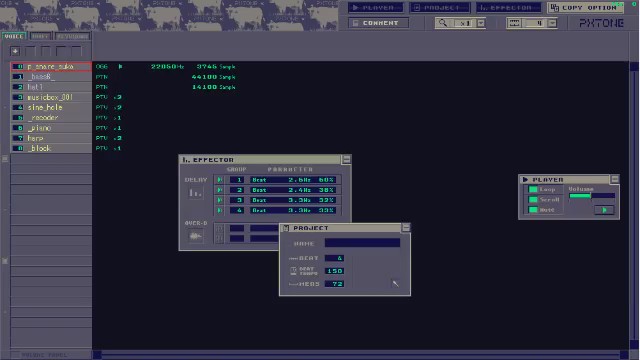Viewport: 640px width, 360px height.
Task: Toggle the Mute option in Player
Action: point(533,210)
